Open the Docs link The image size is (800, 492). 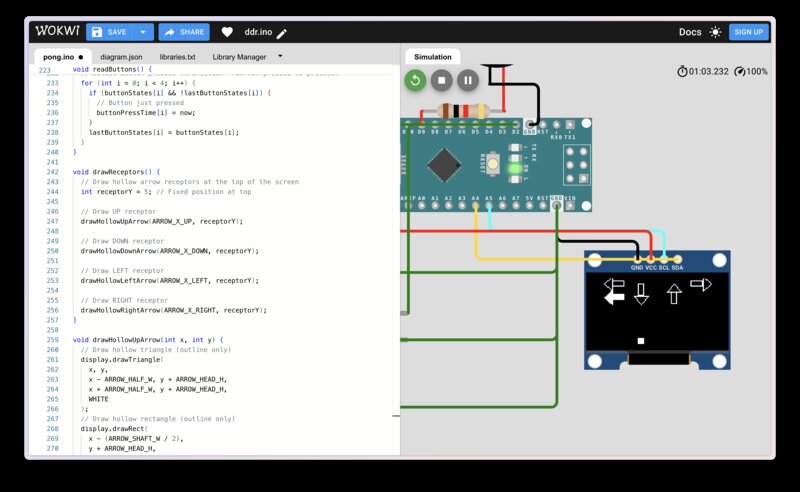[690, 32]
